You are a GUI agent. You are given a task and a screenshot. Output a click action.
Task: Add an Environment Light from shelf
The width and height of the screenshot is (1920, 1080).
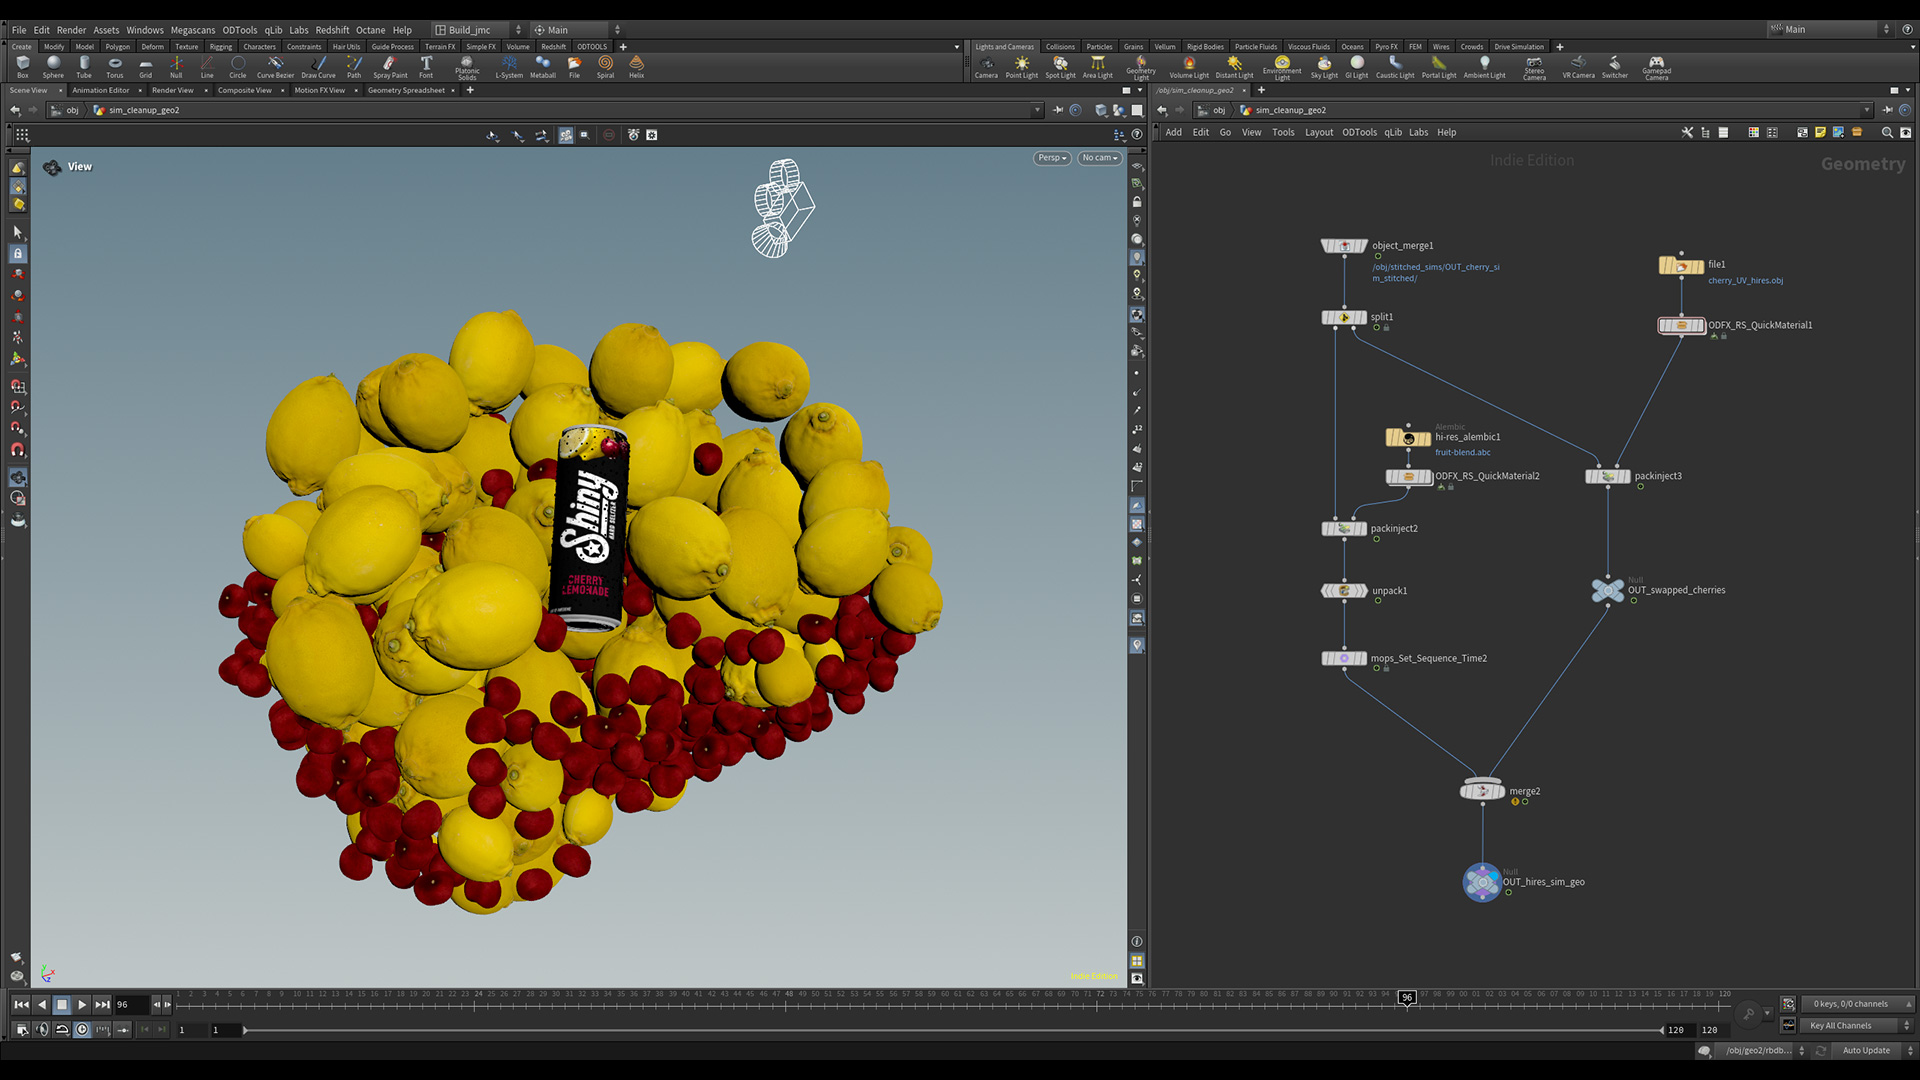click(x=1282, y=66)
